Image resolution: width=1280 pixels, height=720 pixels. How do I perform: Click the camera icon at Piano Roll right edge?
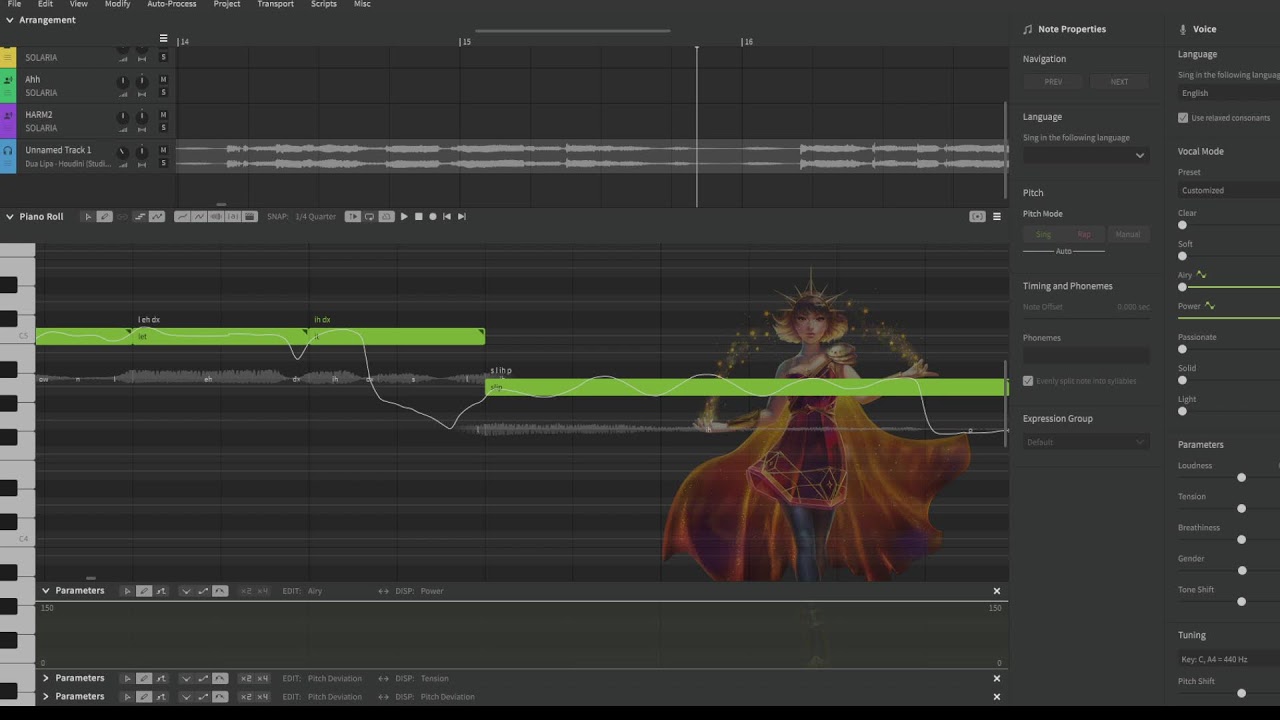pyautogui.click(x=977, y=216)
